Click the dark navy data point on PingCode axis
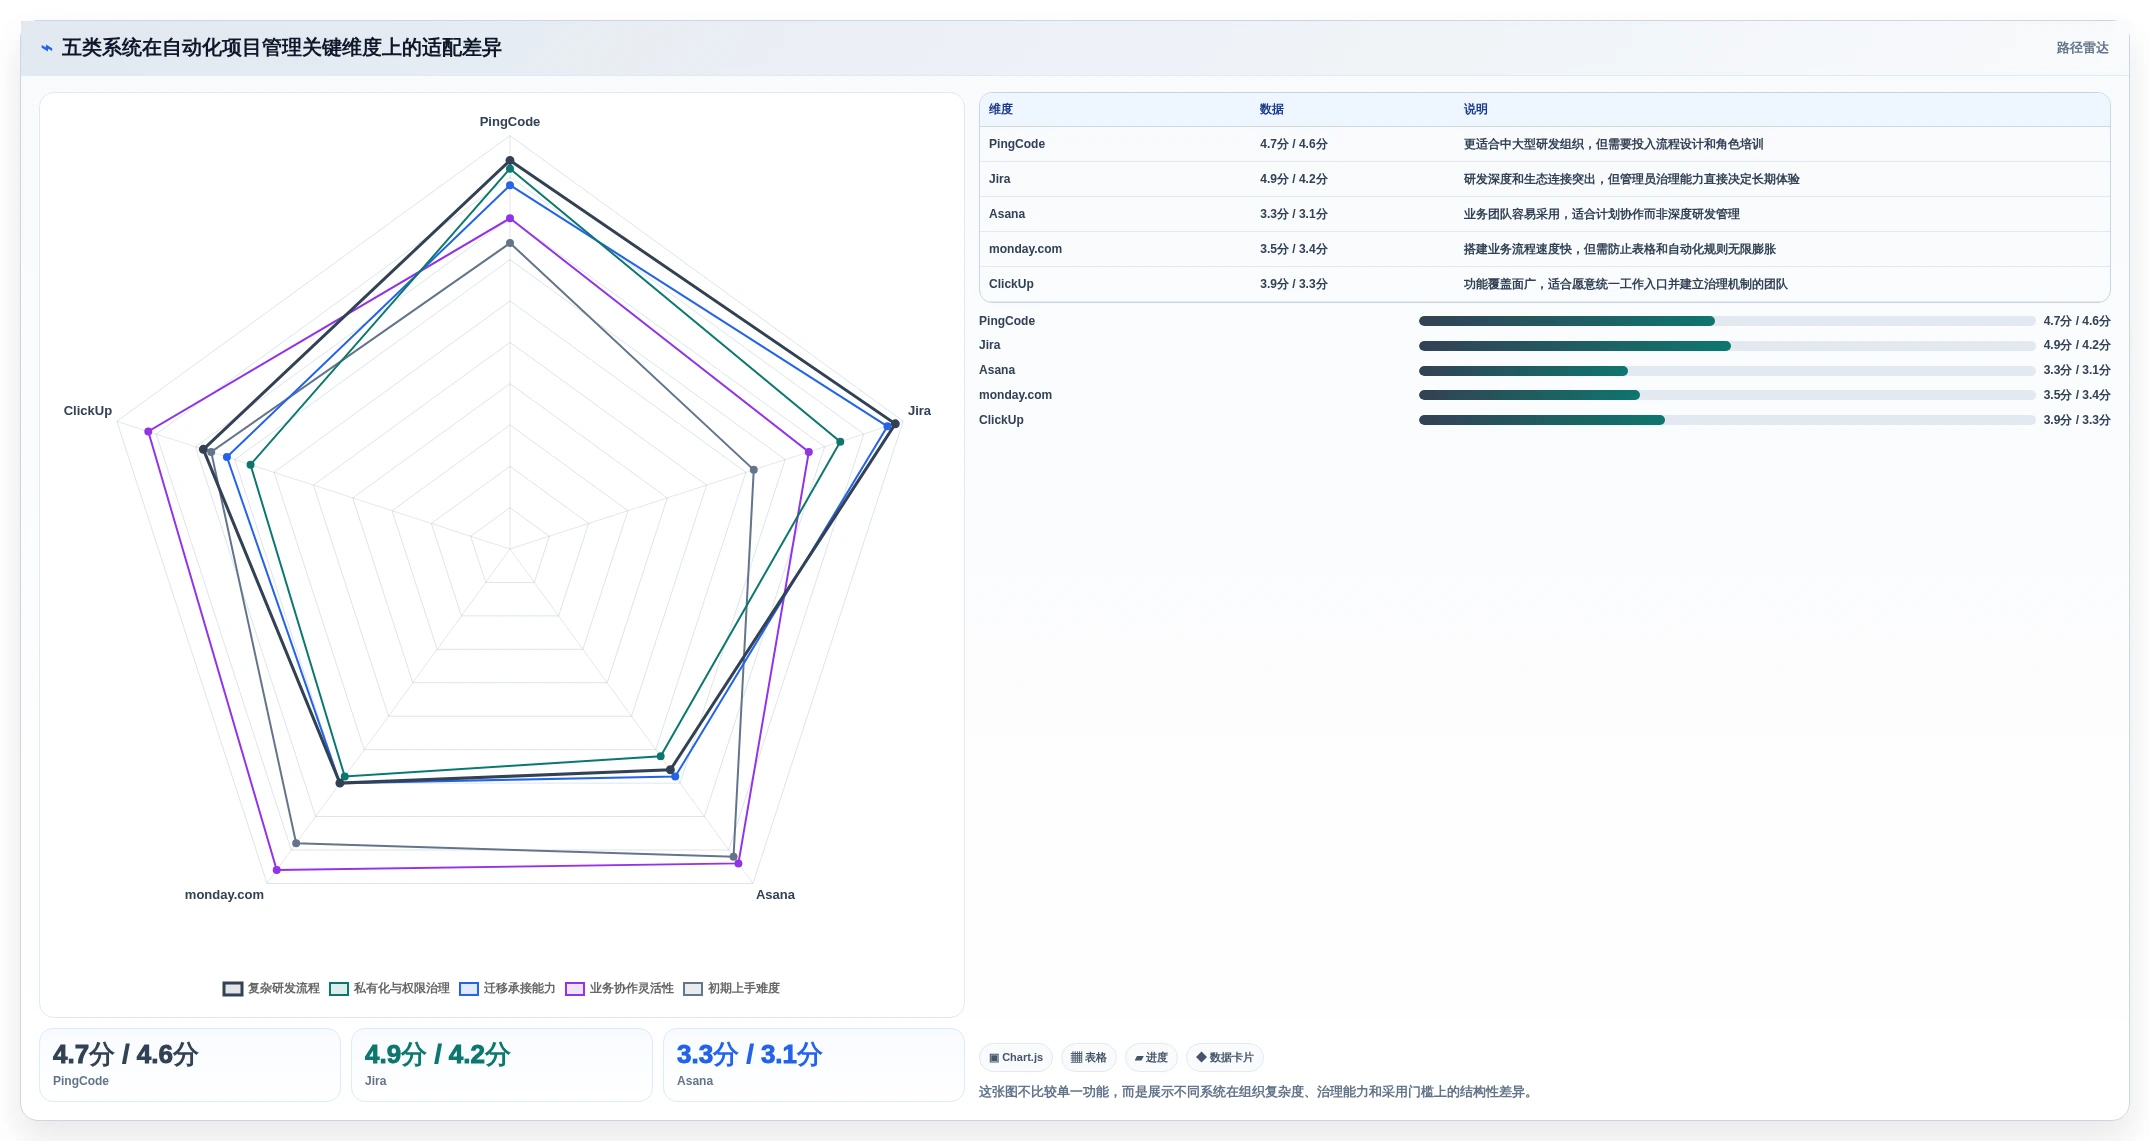Image resolution: width=2150 pixels, height=1141 pixels. [x=510, y=160]
